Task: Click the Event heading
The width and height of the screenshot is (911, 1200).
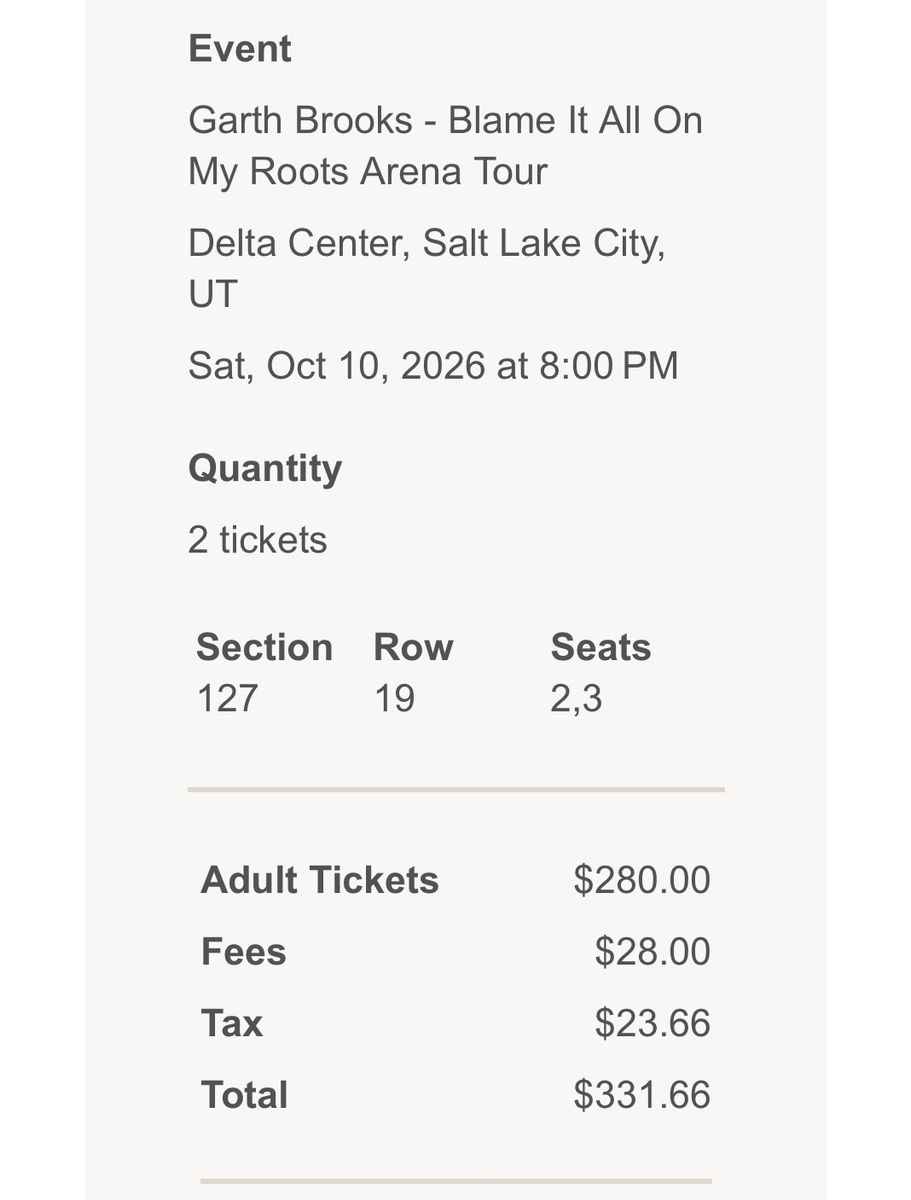Action: (x=239, y=49)
